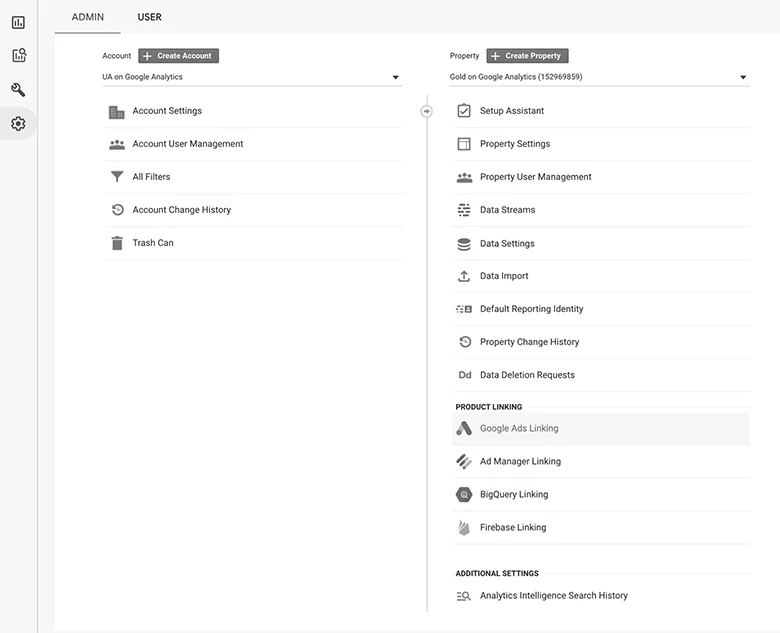The image size is (780, 633).
Task: Switch to the USER tab
Action: pyautogui.click(x=149, y=17)
